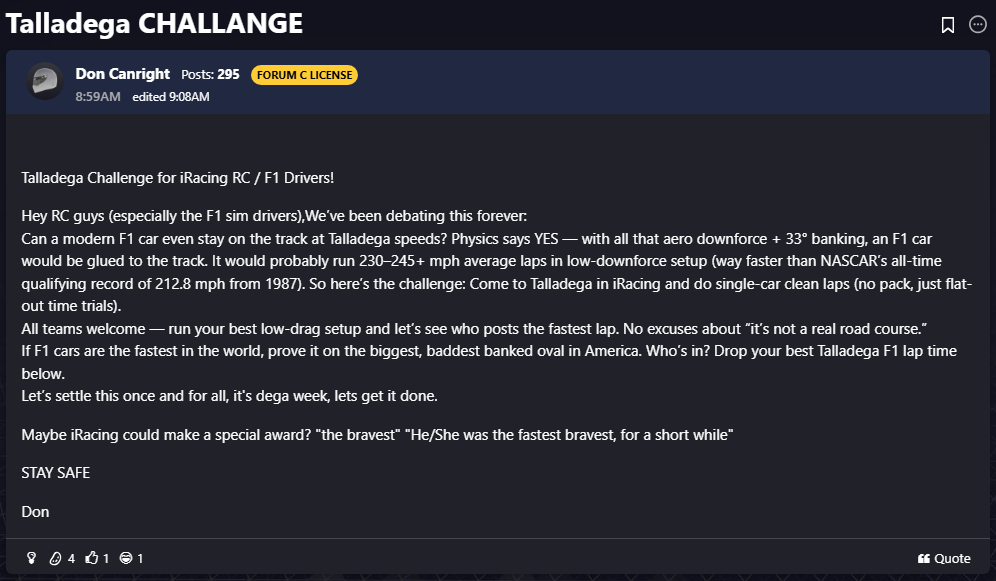Click the Don signature at post end

35,511
